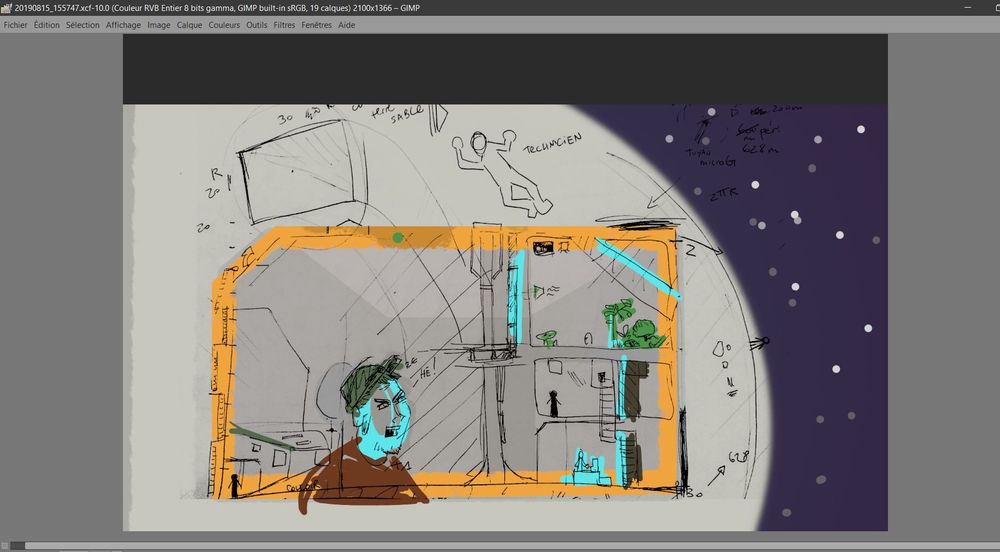
Task: Open the Sélection menu
Action: [x=83, y=25]
